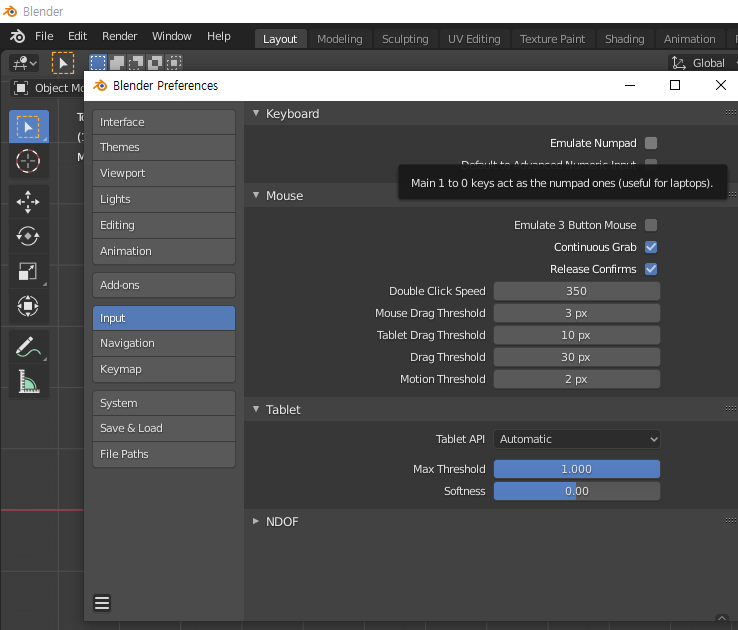Enable Emulate Numpad checkbox
Image resolution: width=738 pixels, height=630 pixels.
[651, 143]
